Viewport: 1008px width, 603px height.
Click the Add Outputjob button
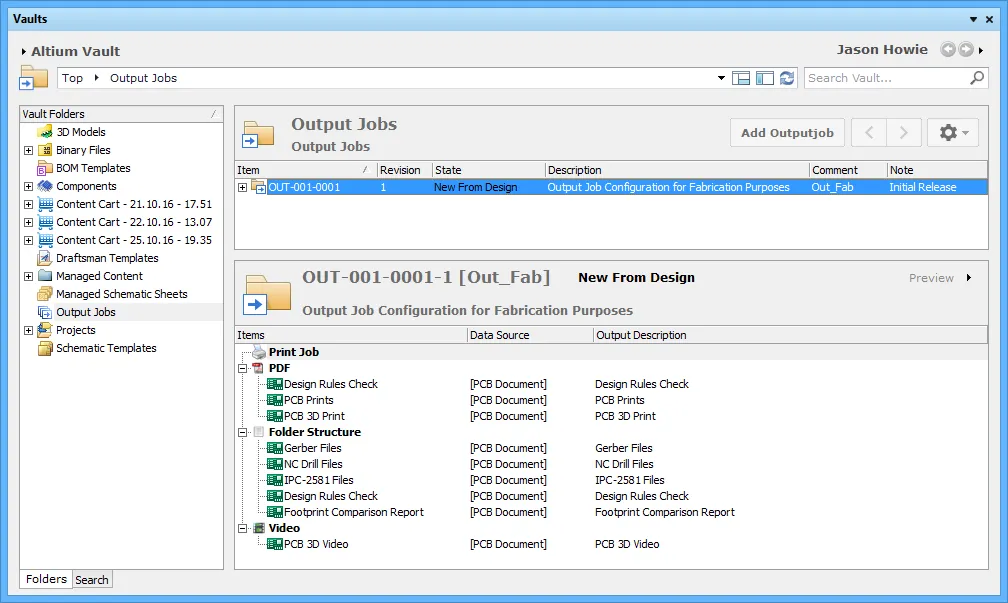(x=788, y=132)
